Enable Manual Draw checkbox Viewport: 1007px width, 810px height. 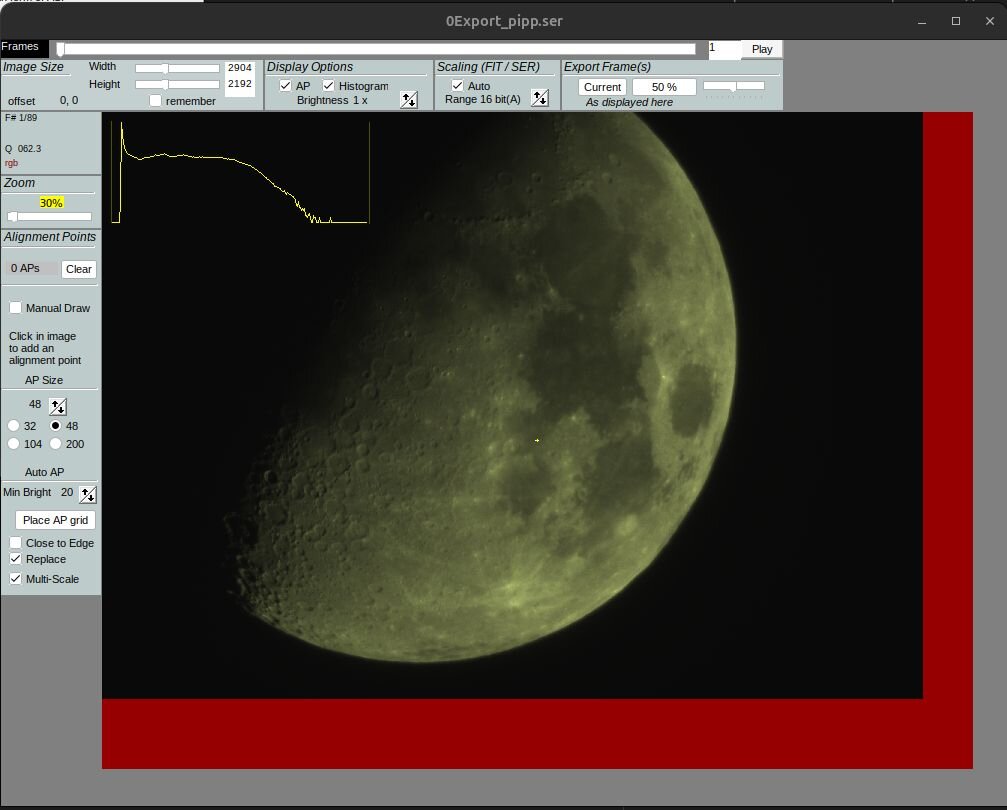15,308
